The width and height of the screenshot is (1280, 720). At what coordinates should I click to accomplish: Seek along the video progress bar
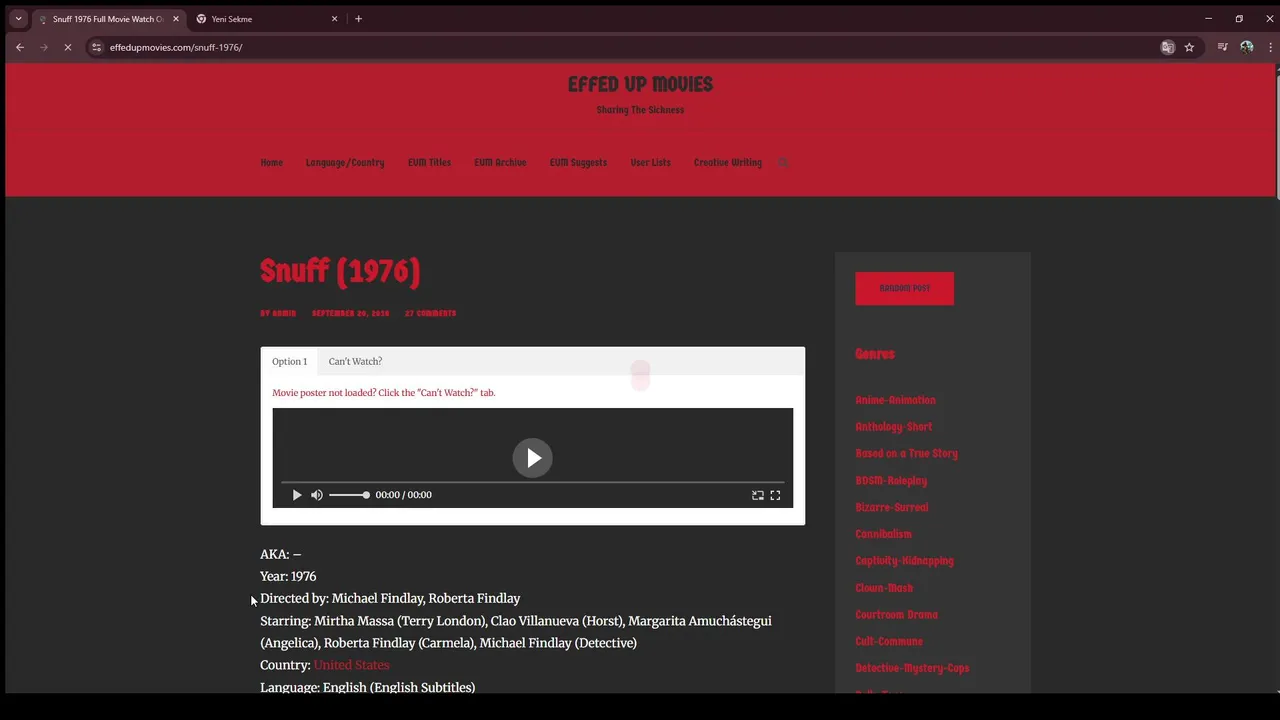click(532, 482)
